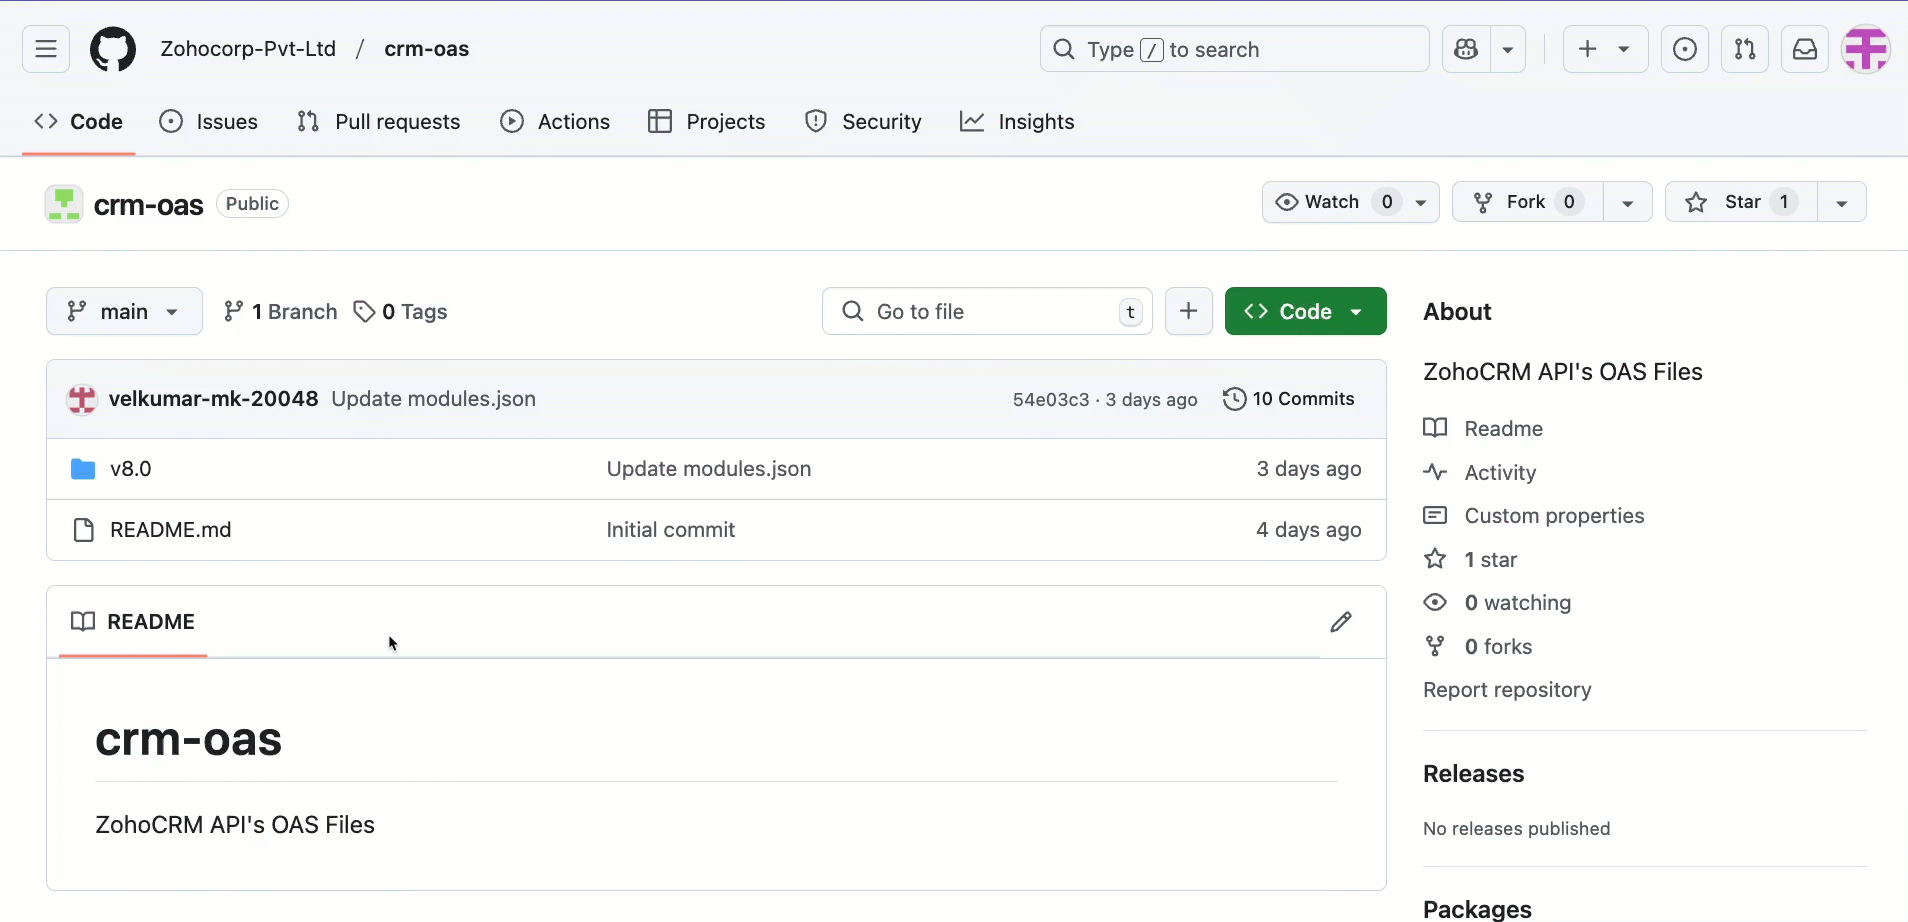This screenshot has width=1908, height=922.
Task: Expand the main branch selector
Action: (x=124, y=311)
